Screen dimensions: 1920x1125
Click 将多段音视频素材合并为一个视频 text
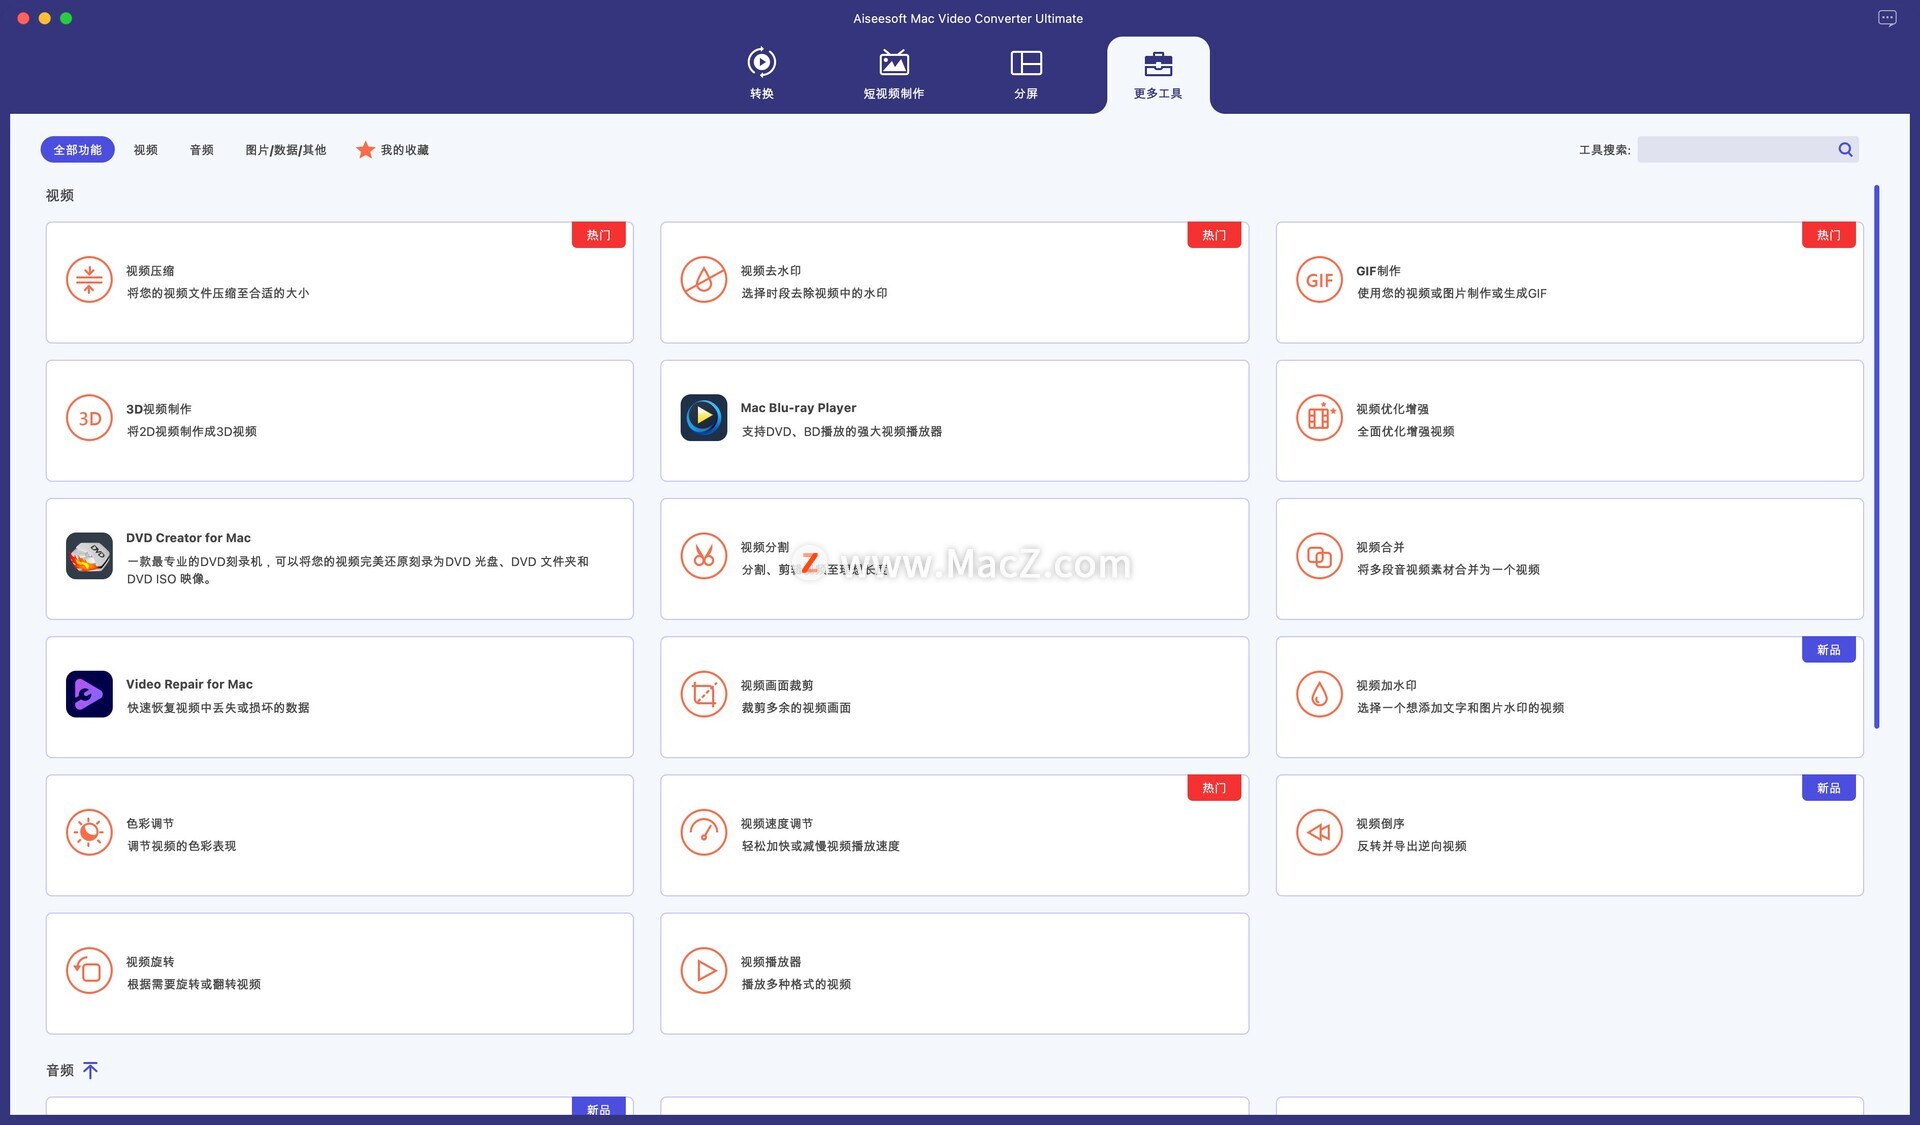tap(1448, 569)
